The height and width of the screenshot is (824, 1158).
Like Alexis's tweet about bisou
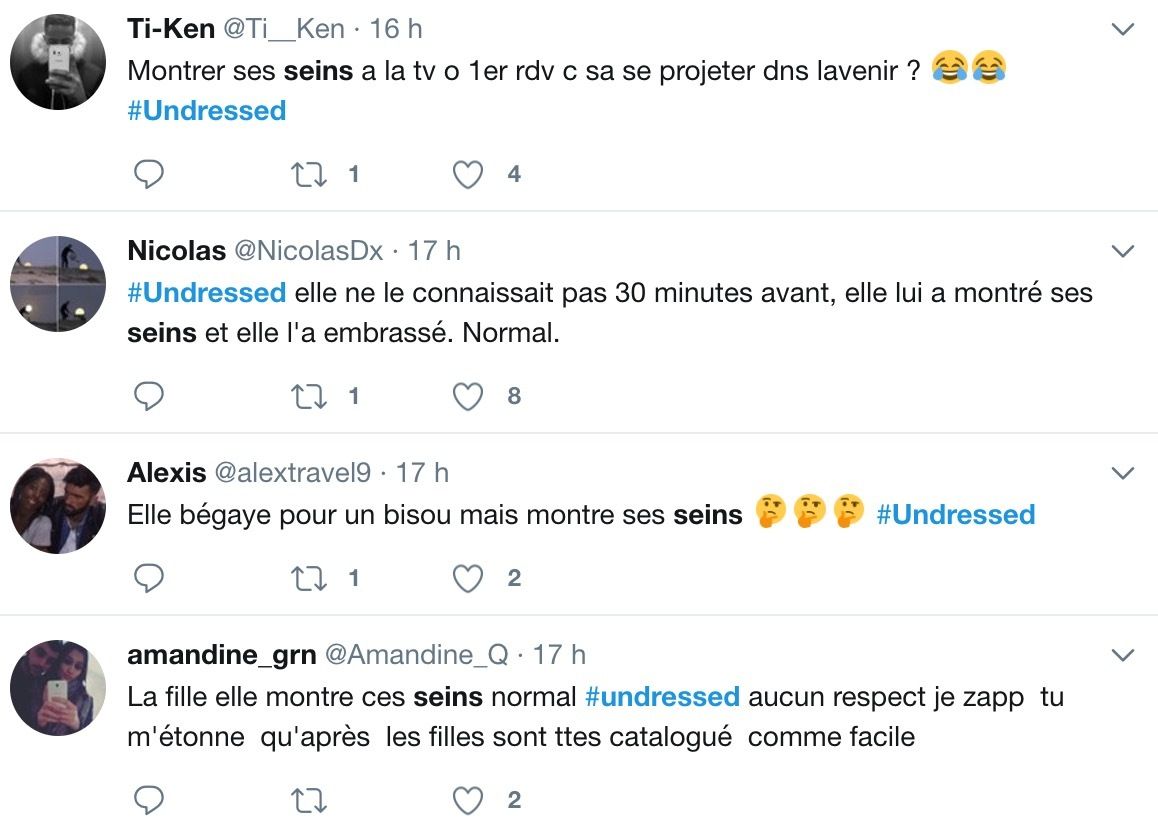tap(468, 579)
